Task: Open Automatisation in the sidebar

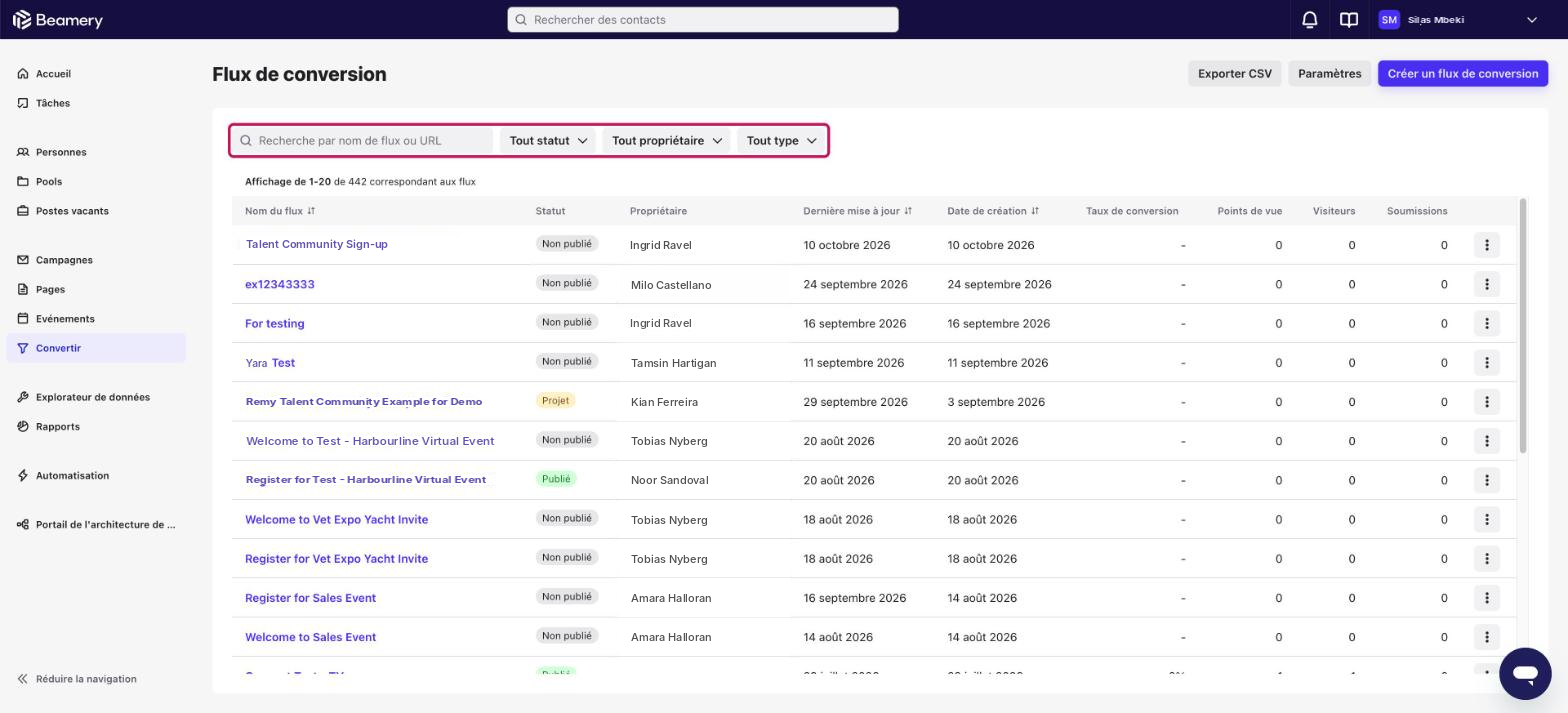Action: point(96,476)
